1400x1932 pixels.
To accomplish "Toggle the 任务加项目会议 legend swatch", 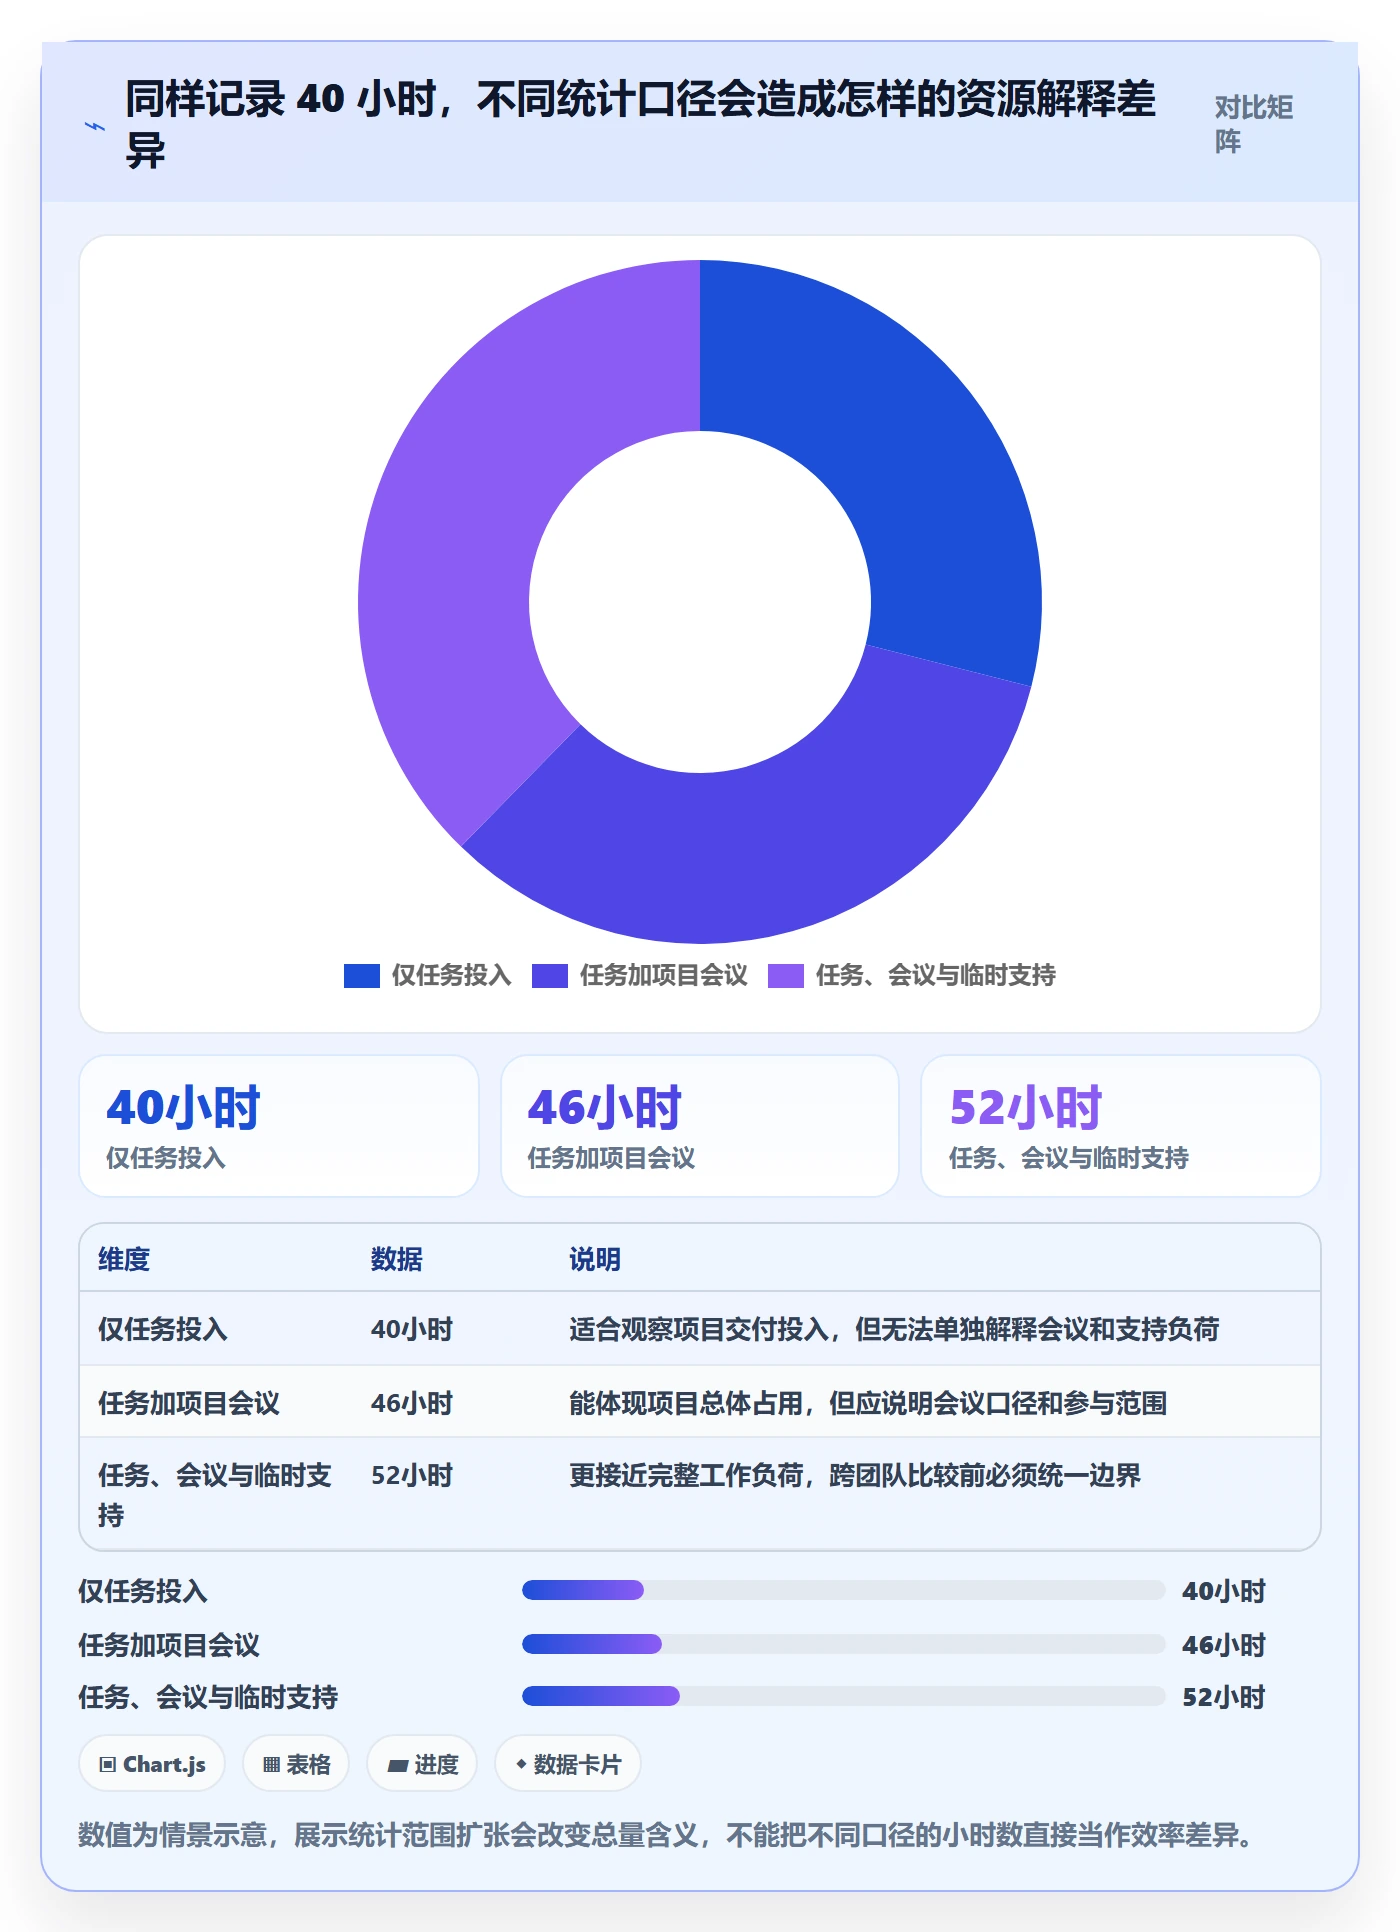I will coord(549,975).
